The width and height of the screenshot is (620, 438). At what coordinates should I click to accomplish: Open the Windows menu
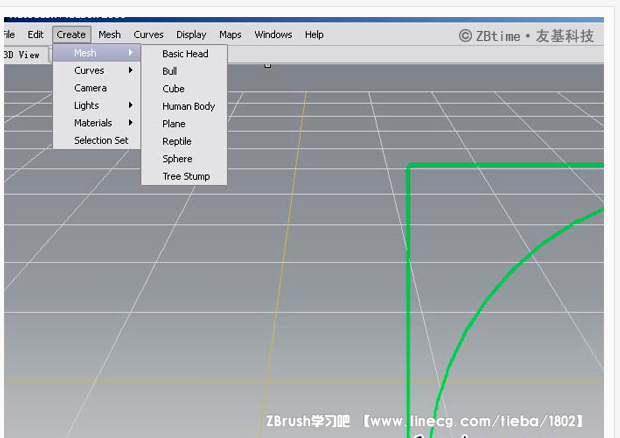point(273,35)
